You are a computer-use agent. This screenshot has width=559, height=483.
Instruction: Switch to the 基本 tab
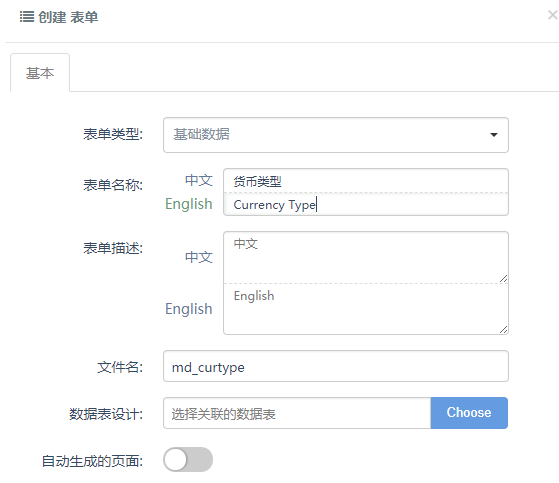pyautogui.click(x=40, y=73)
